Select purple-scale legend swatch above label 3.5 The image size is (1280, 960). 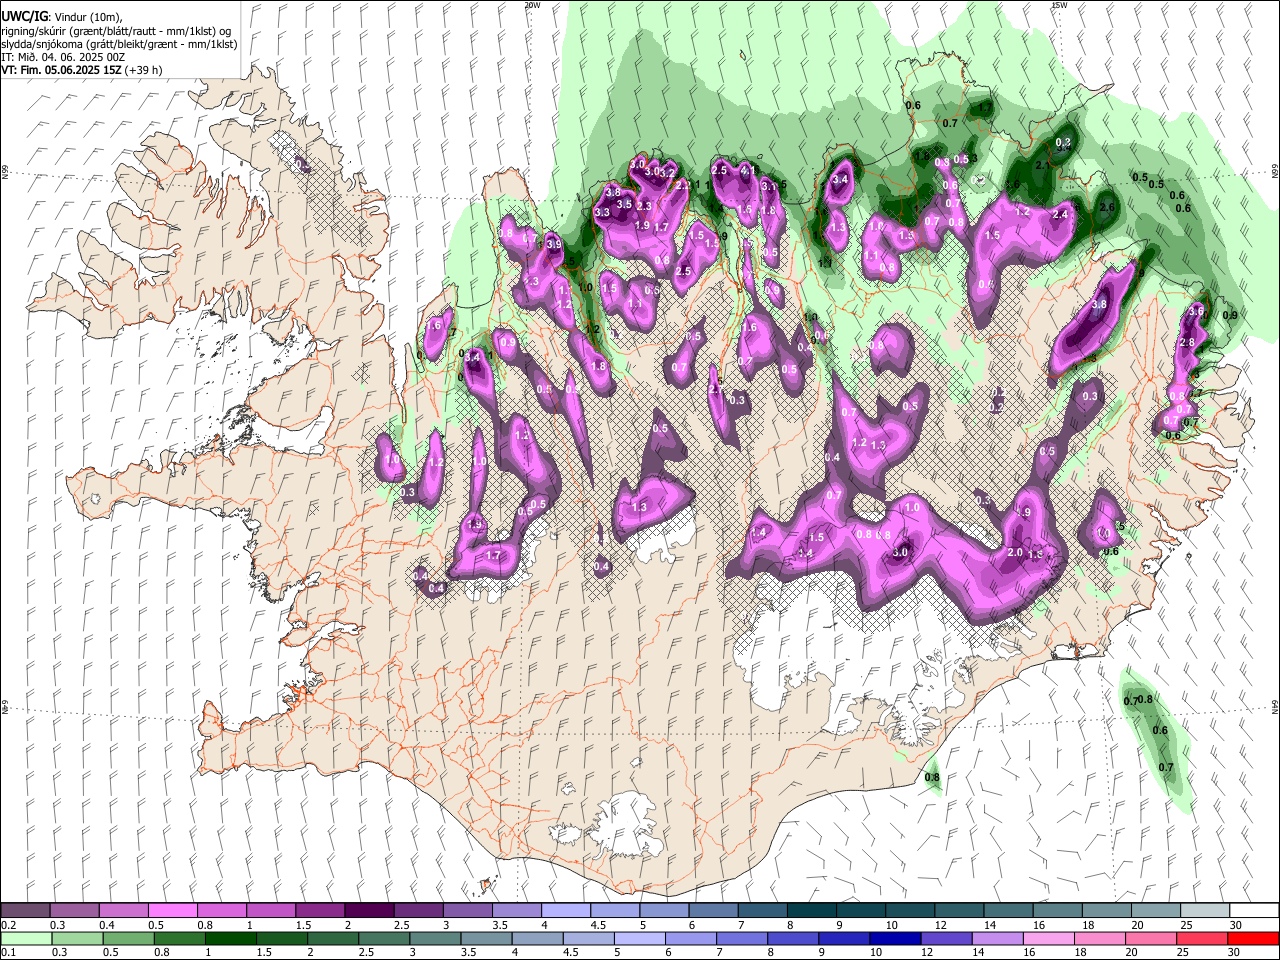tap(516, 911)
